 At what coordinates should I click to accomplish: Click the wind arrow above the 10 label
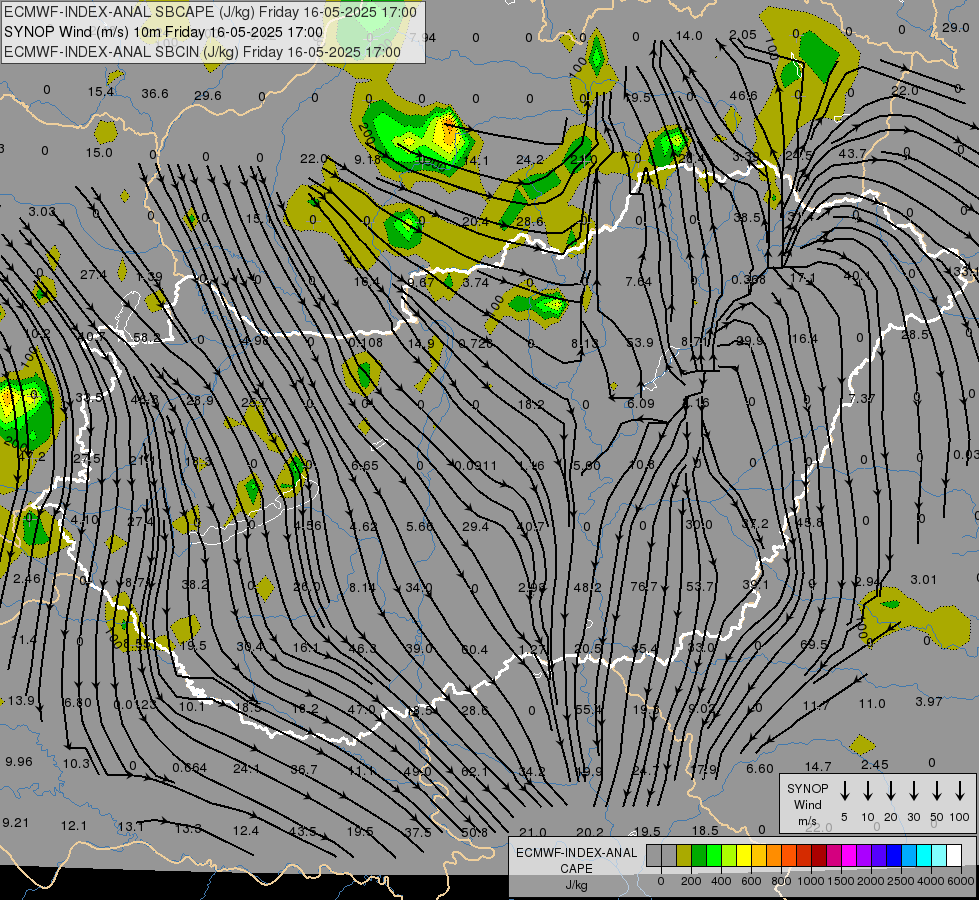pyautogui.click(x=867, y=791)
